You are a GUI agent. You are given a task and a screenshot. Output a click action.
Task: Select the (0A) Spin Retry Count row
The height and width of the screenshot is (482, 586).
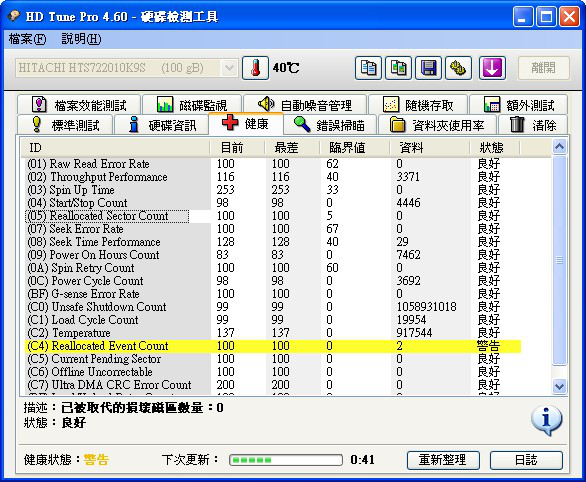pos(273,268)
